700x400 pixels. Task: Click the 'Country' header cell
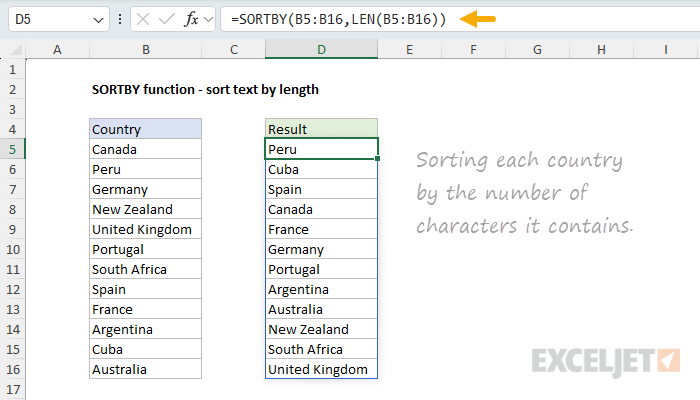[x=146, y=129]
